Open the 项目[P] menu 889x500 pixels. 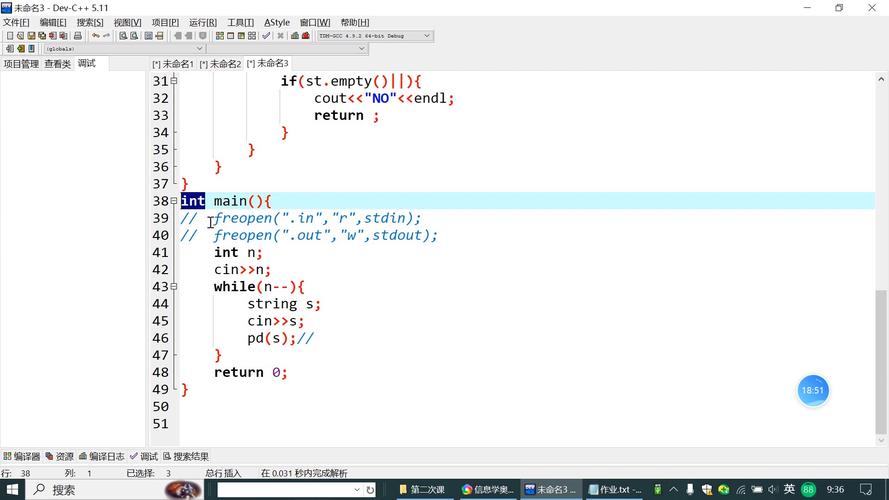coord(165,22)
